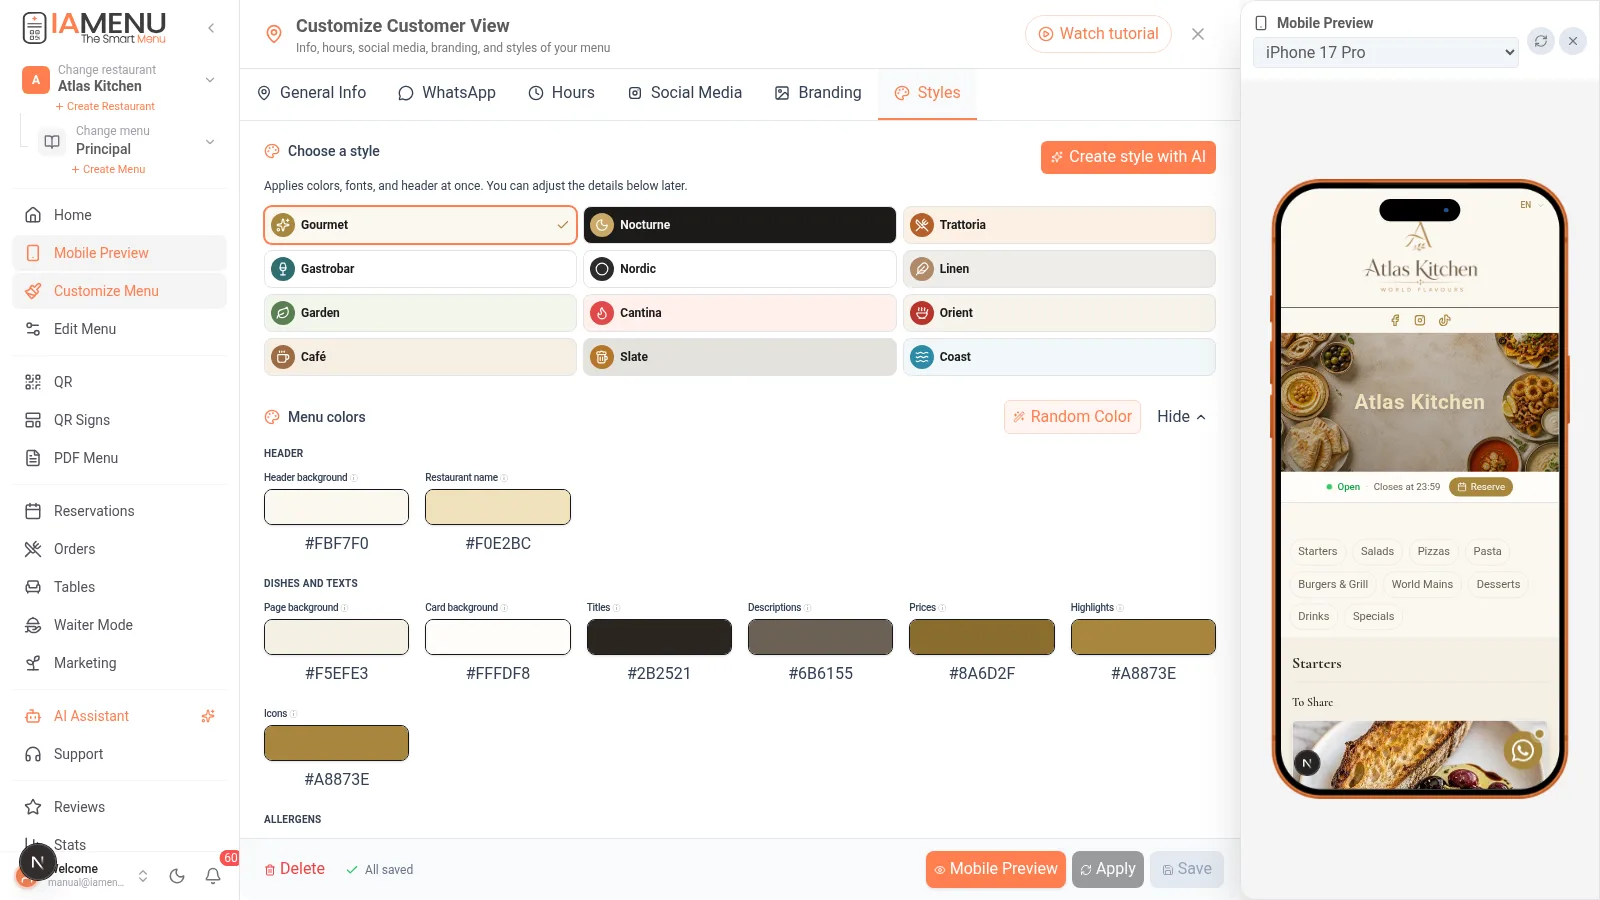Select the Nordic style
This screenshot has height=900, width=1600.
point(739,269)
